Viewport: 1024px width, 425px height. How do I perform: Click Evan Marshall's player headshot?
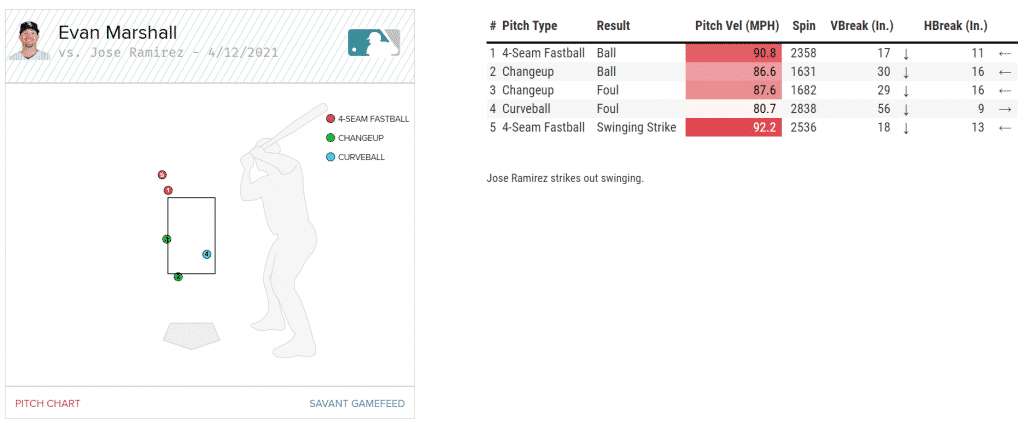pos(27,42)
